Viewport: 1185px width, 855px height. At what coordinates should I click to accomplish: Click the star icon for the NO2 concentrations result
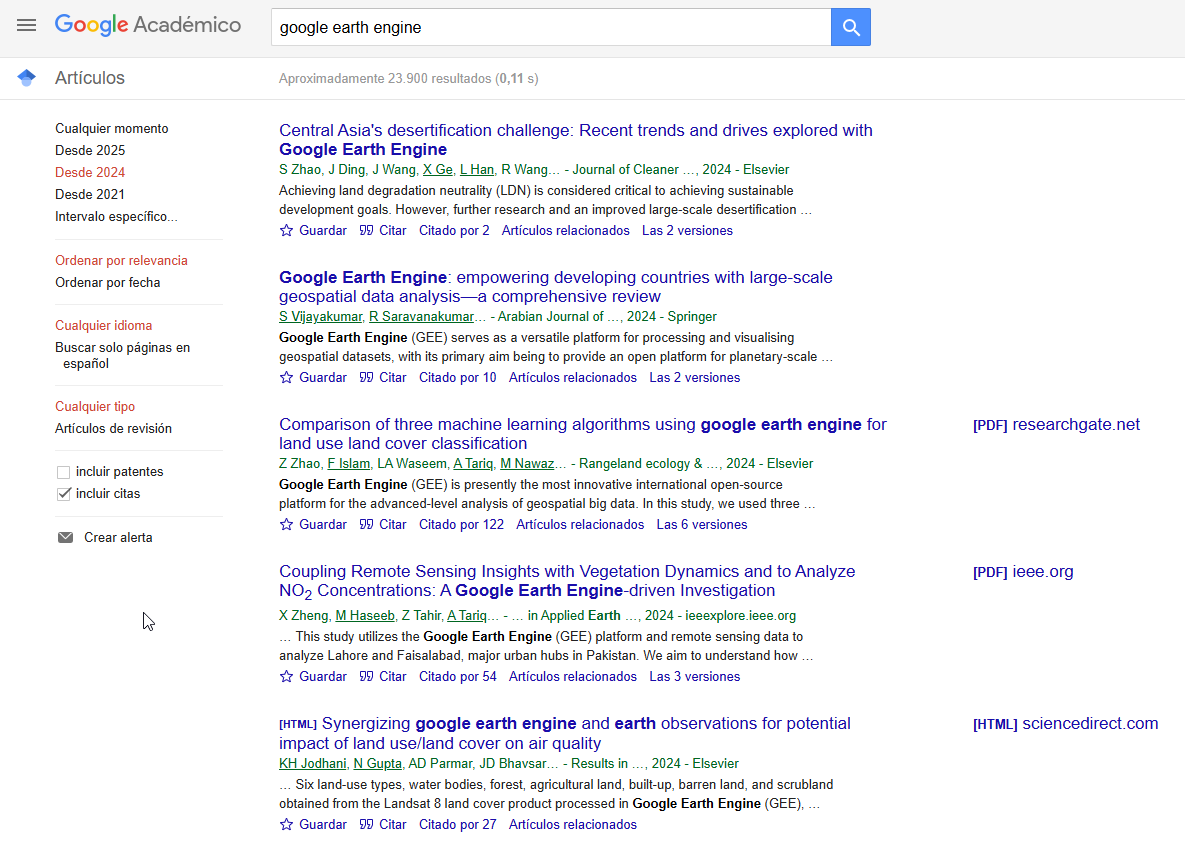(286, 677)
